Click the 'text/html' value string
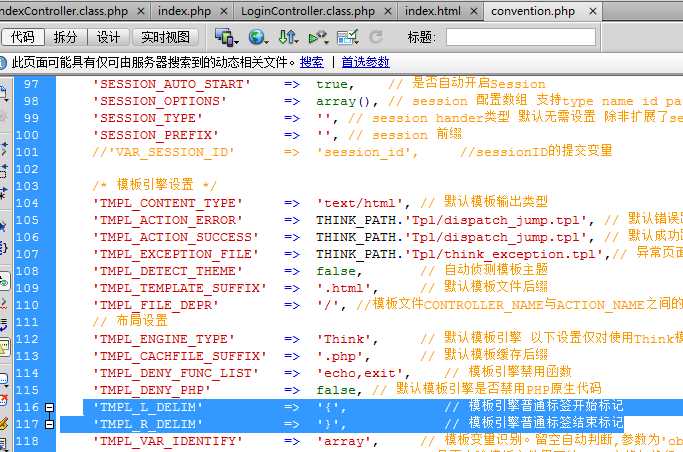This screenshot has width=683, height=452. click(x=360, y=203)
